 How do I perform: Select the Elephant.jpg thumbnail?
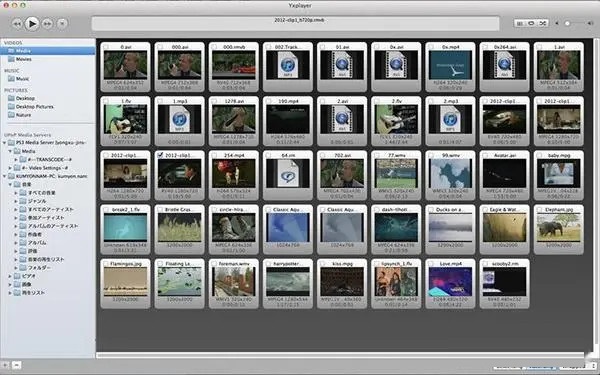pos(559,230)
